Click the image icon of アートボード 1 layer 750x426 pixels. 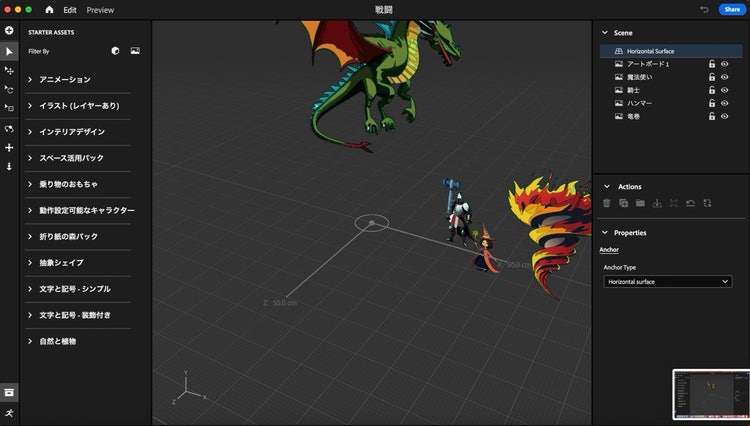618,64
